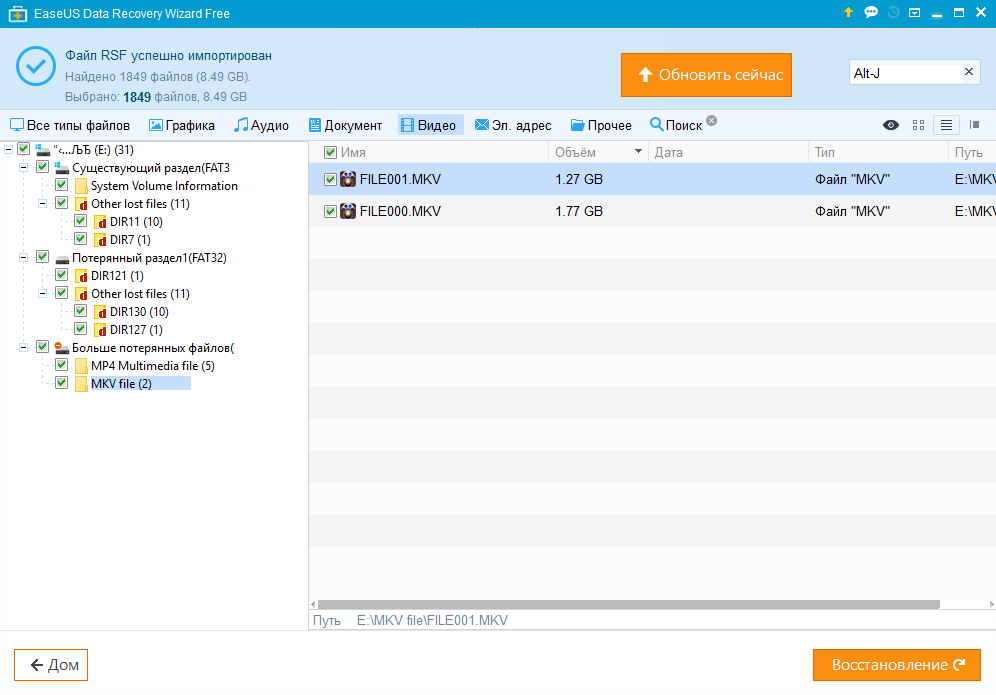
Task: Go back with Дом button
Action: click(x=51, y=665)
